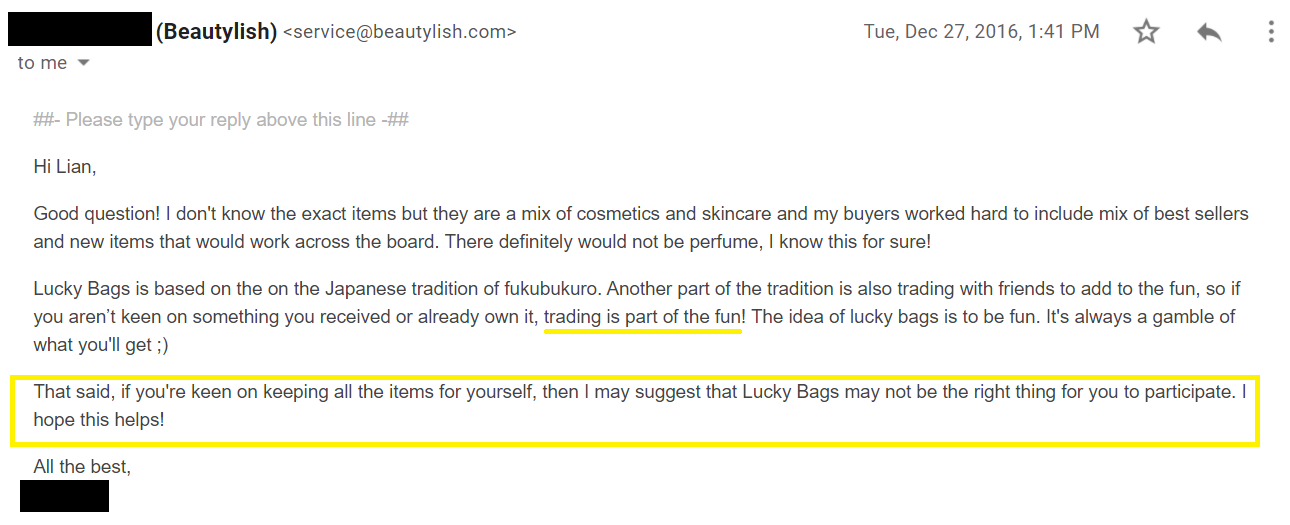This screenshot has height=525, width=1290.
Task: Star this Beautylish email
Action: click(x=1146, y=32)
